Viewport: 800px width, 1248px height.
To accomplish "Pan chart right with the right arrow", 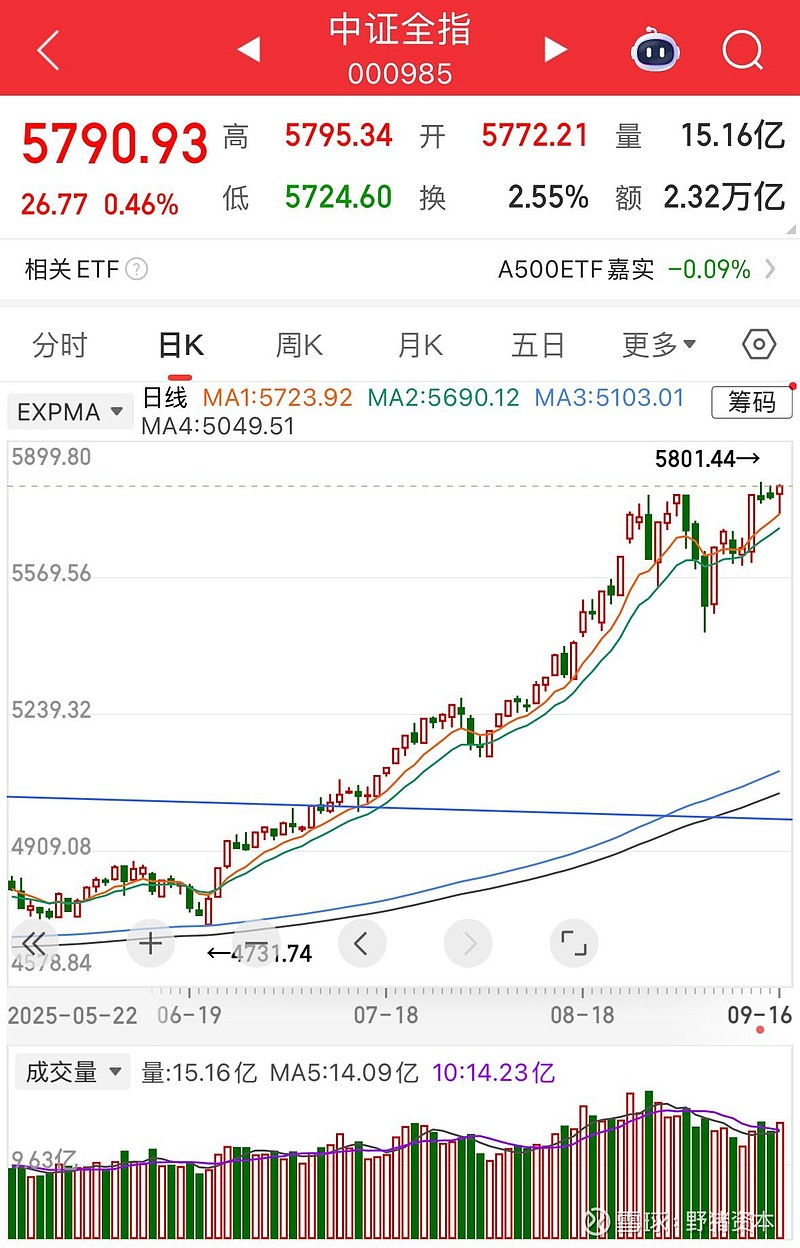I will click(468, 942).
